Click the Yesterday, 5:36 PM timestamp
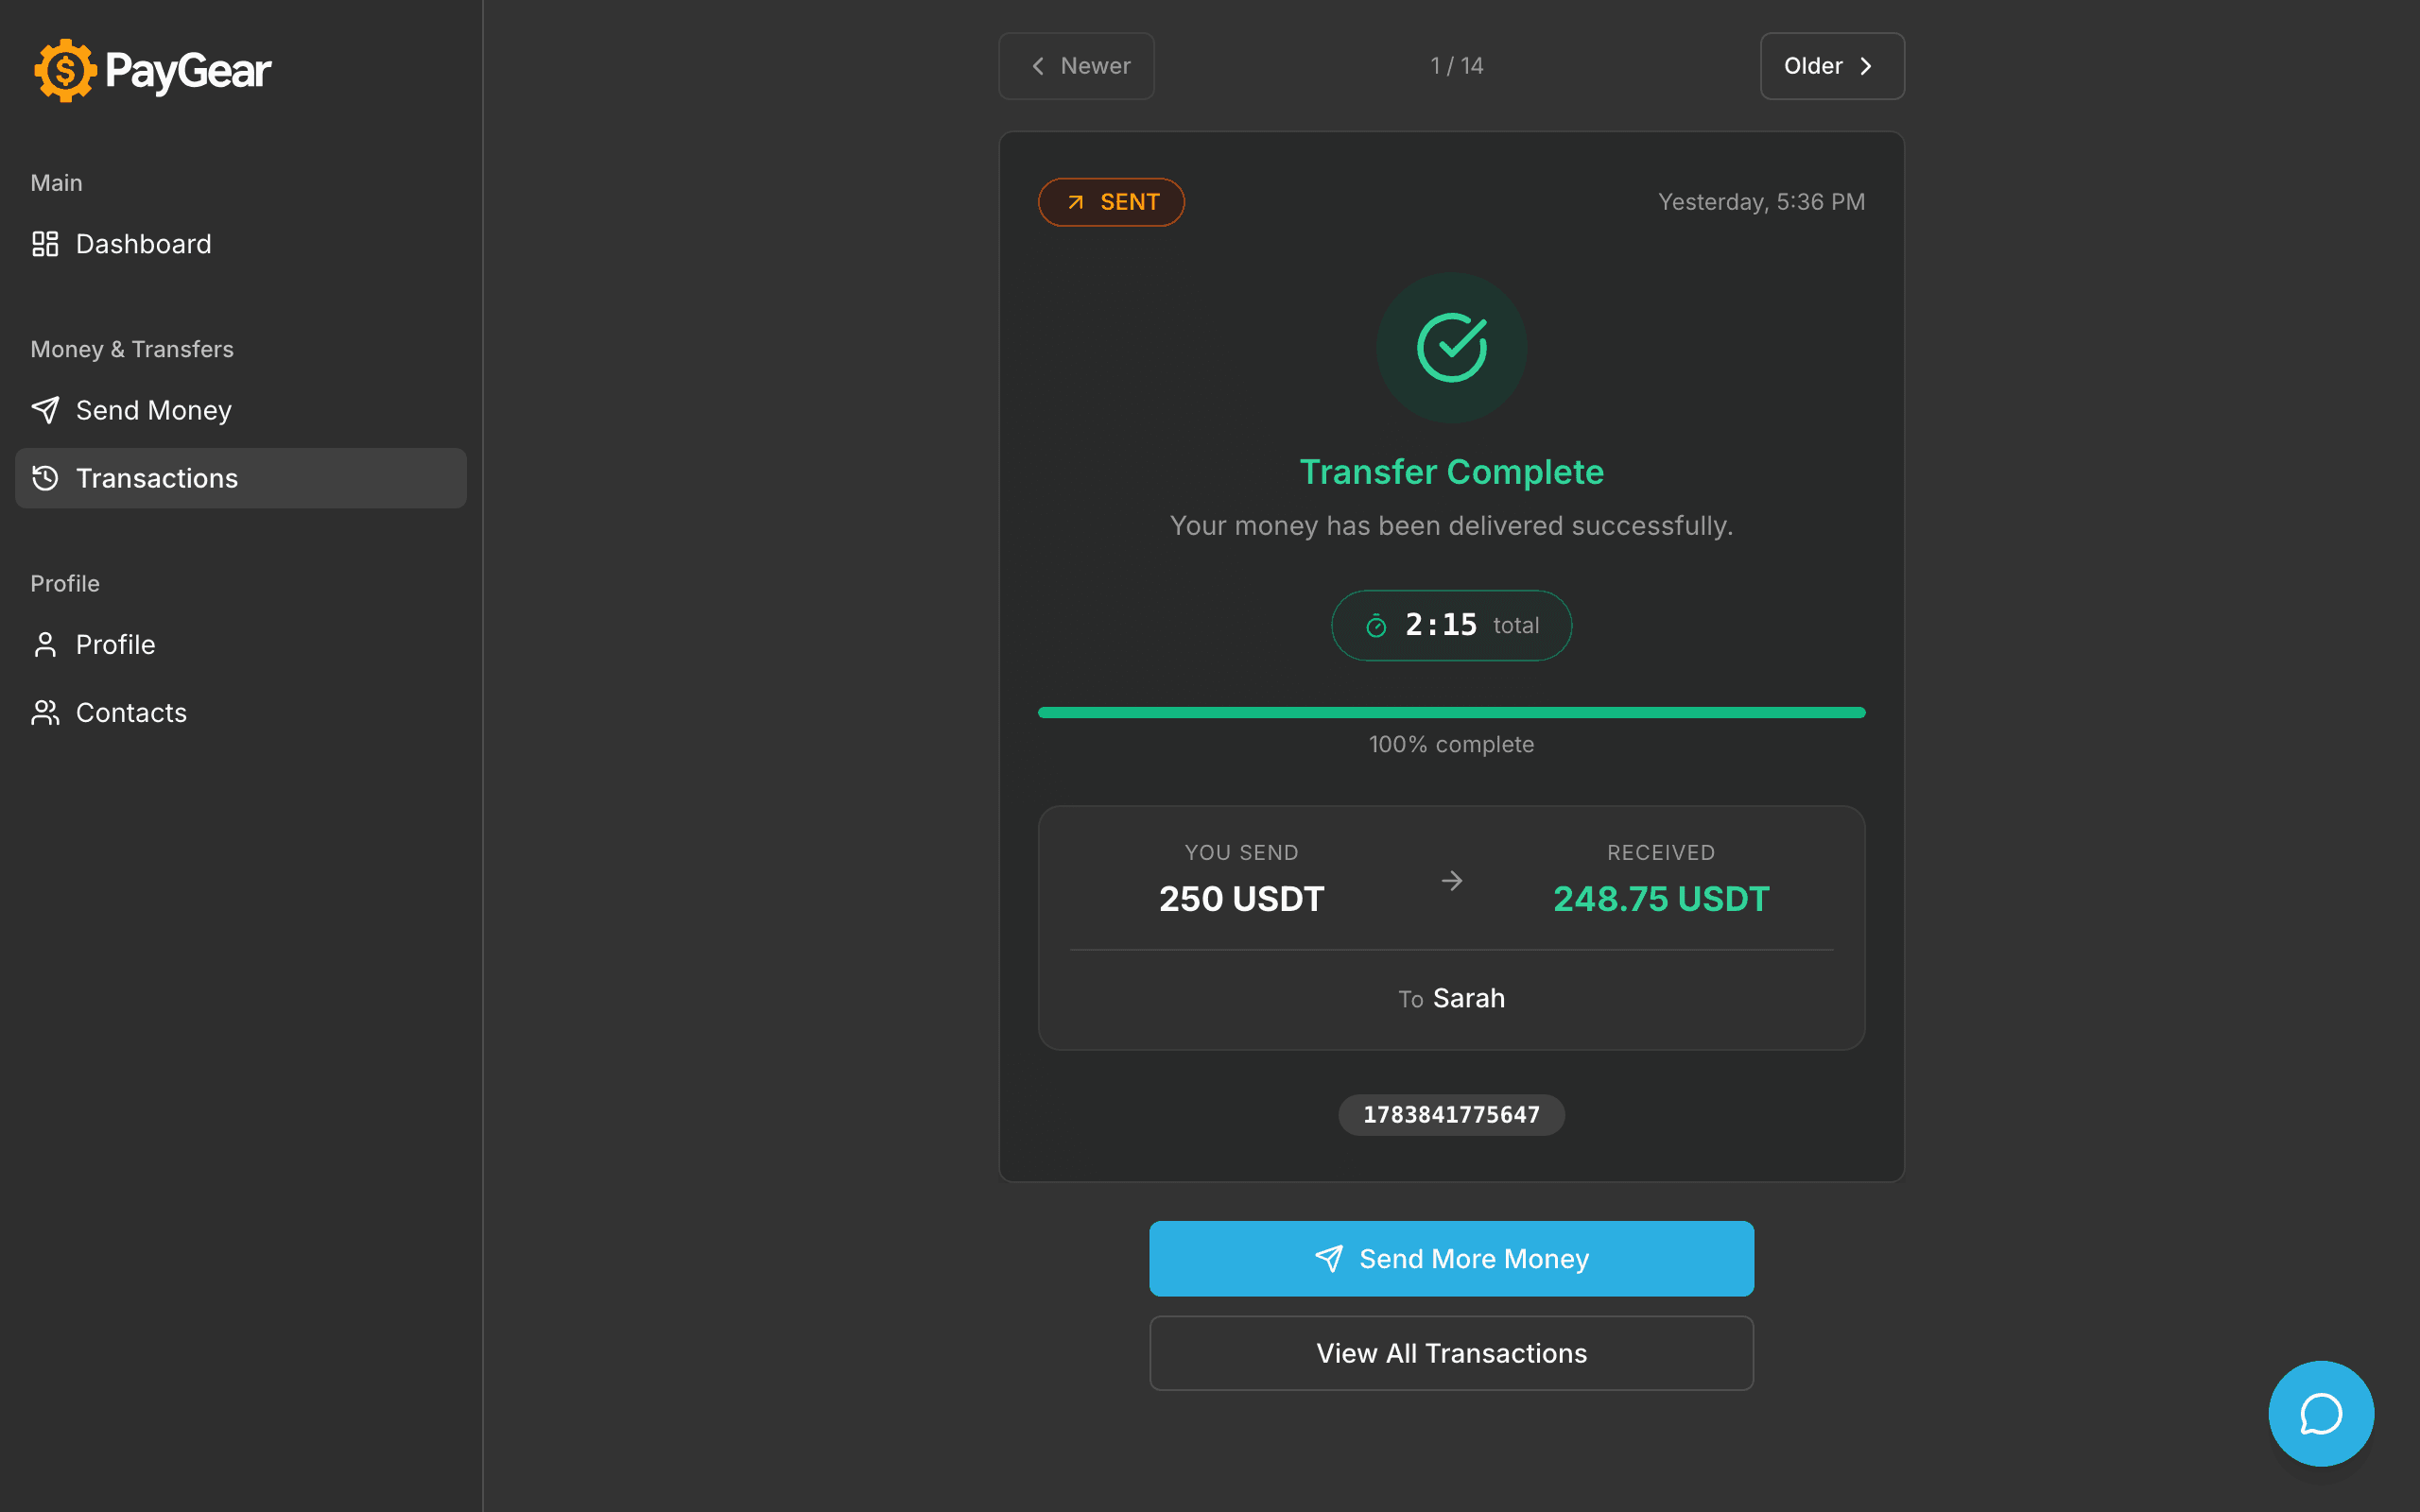This screenshot has height=1512, width=2420. pyautogui.click(x=1762, y=203)
